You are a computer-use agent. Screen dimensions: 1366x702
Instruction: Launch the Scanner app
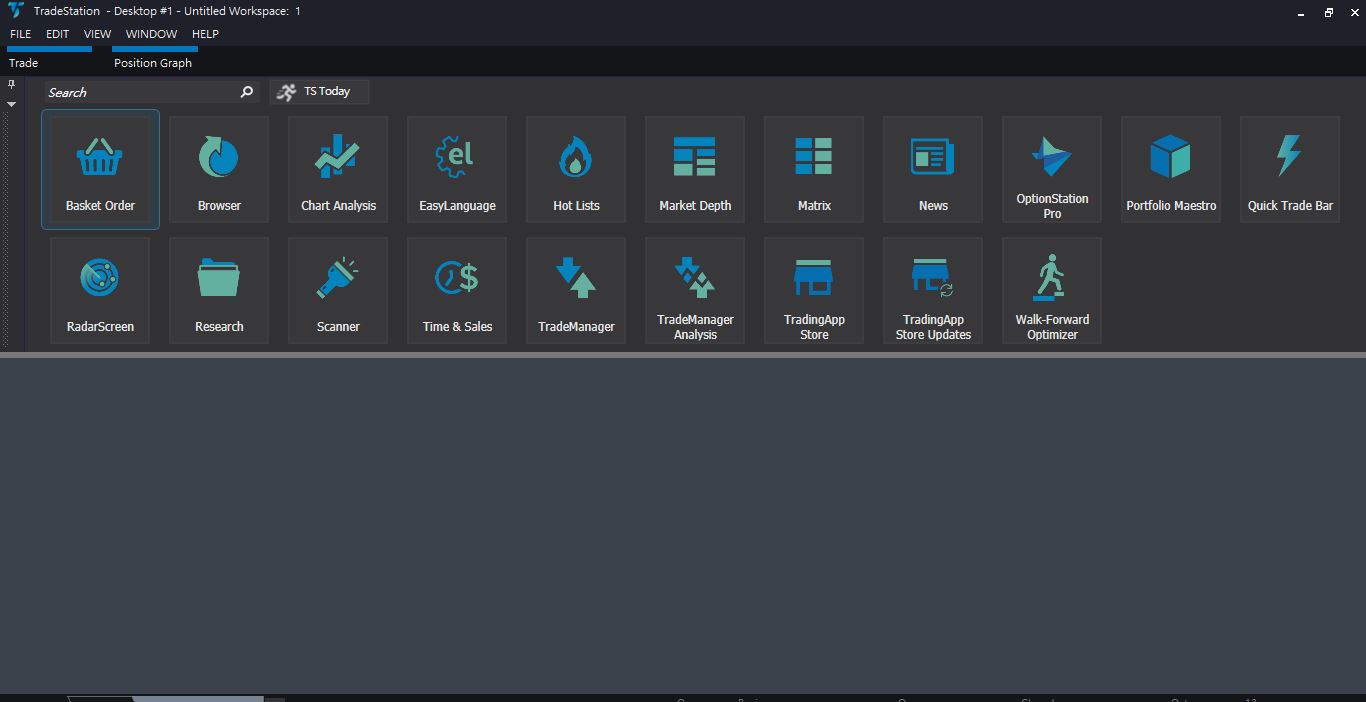[x=338, y=291]
